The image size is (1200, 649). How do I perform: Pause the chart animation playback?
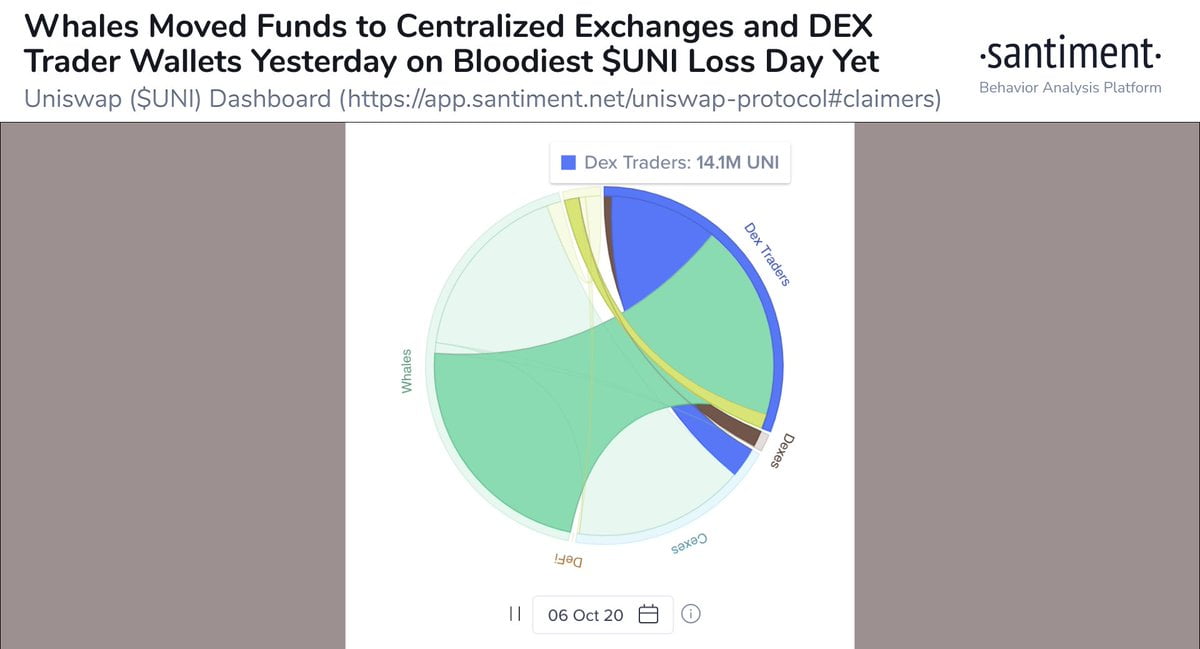coord(515,614)
